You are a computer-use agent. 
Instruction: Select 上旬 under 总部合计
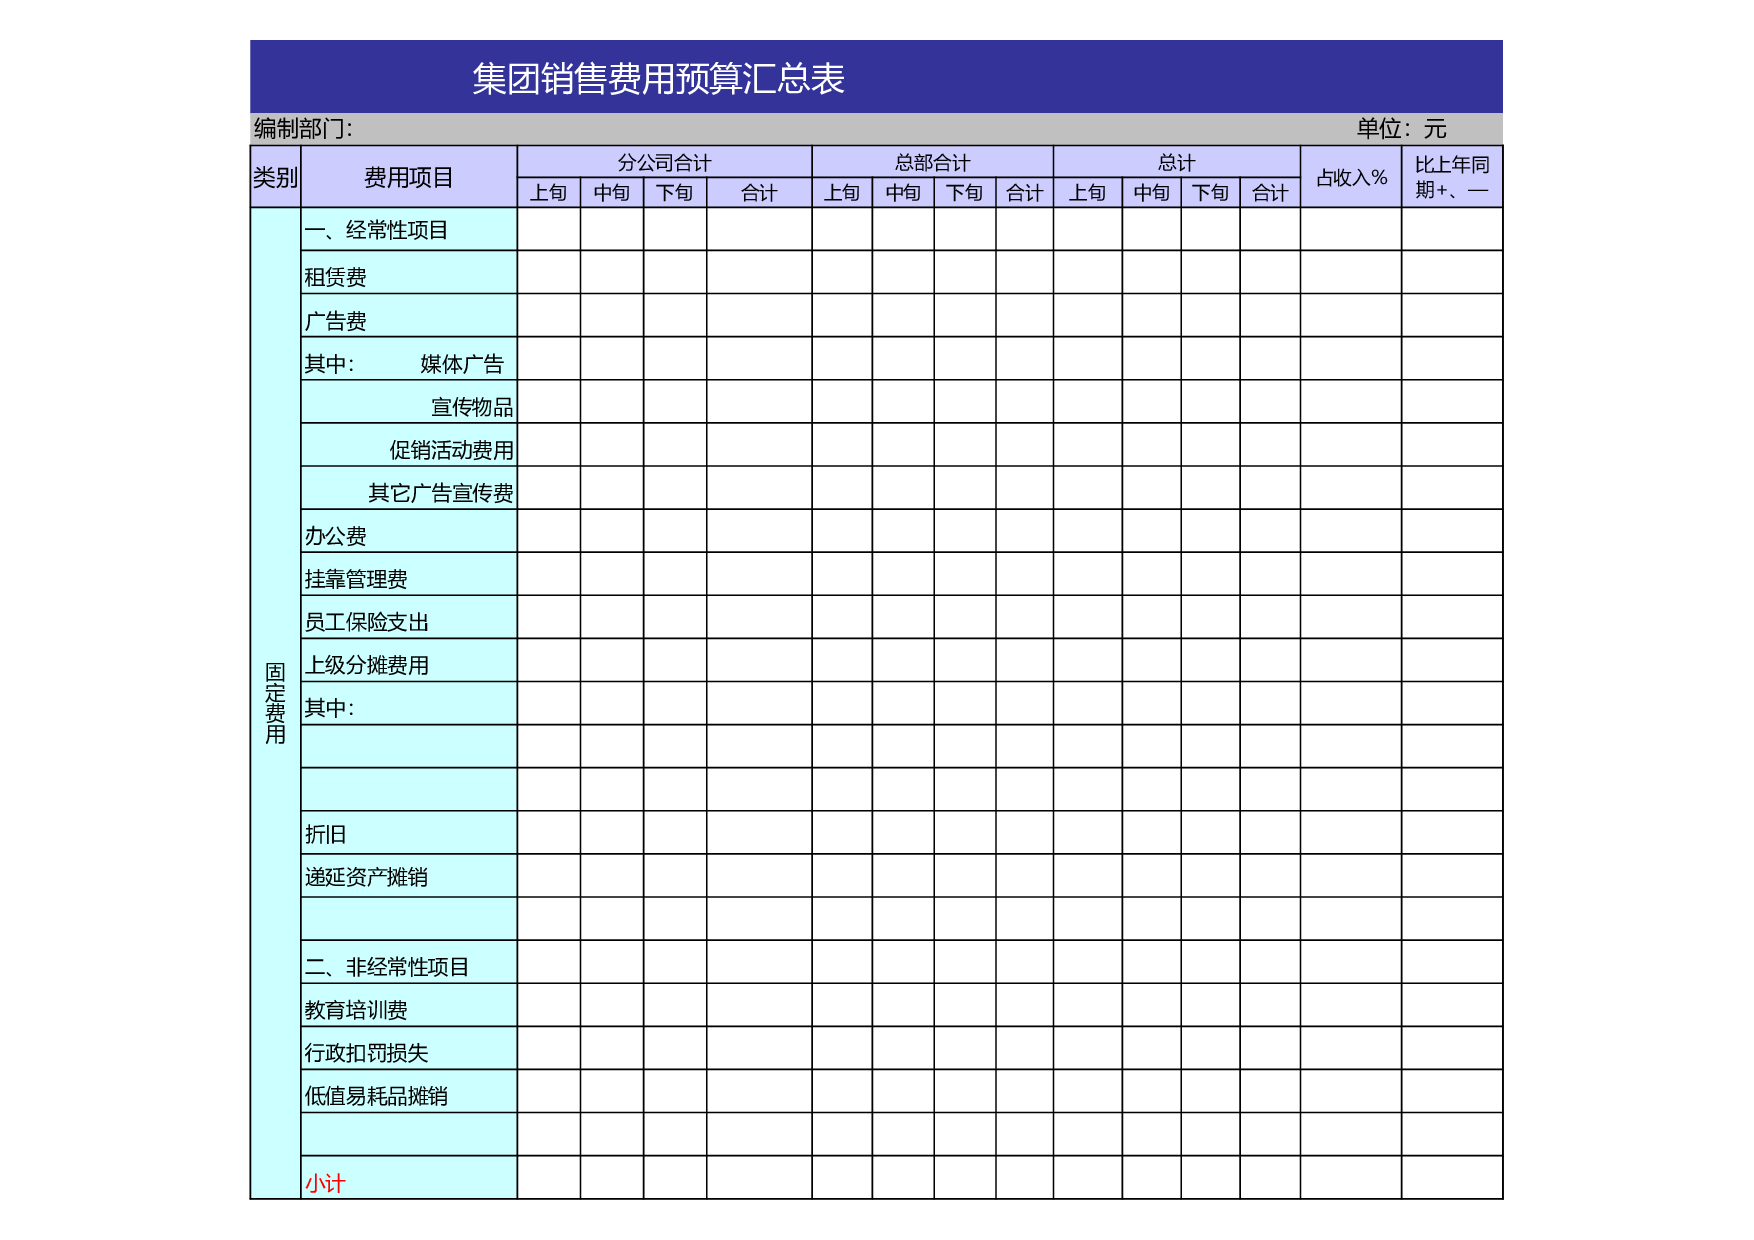coord(842,193)
